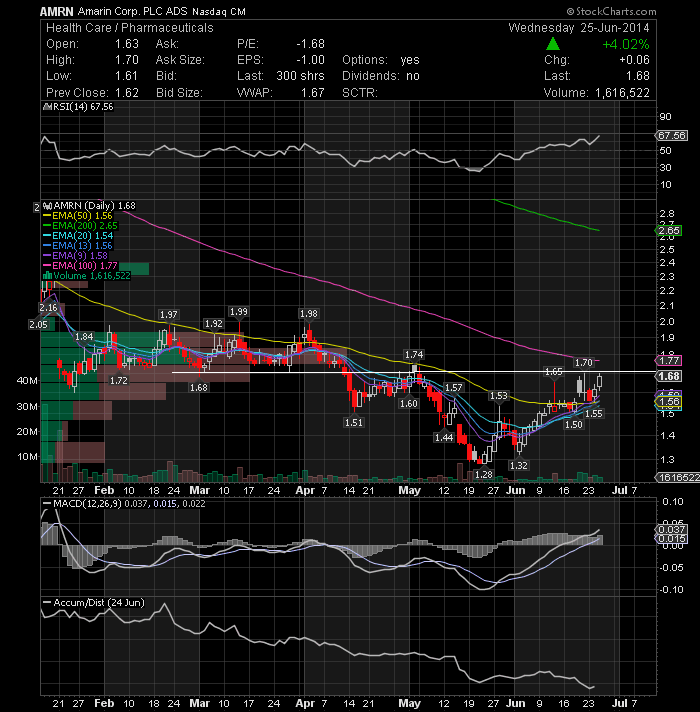Screen dimensions: 700x712
Task: Click the 1.74 May high annotation
Action: coord(414,355)
